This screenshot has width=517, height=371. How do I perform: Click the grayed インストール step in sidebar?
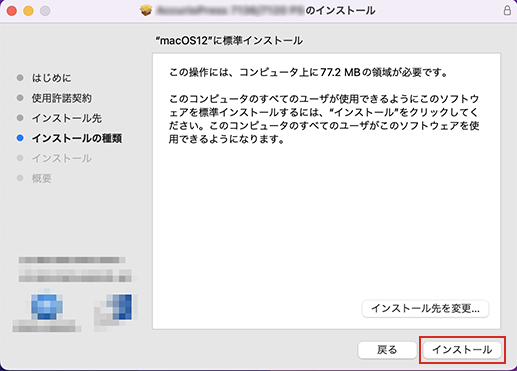[x=61, y=158]
